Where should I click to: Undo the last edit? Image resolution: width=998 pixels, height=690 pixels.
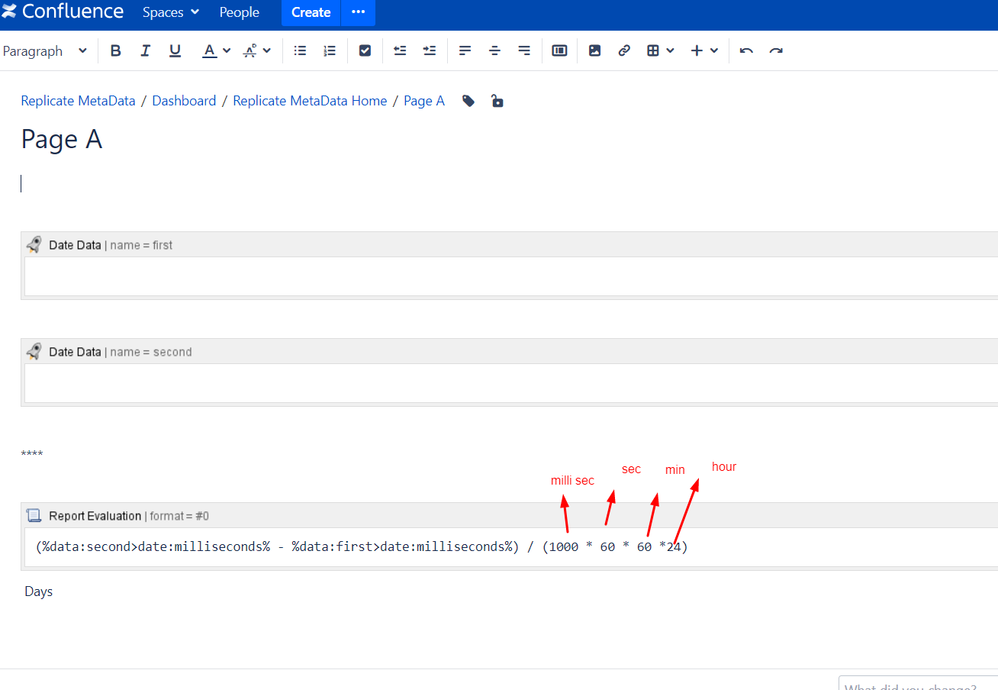click(x=746, y=51)
